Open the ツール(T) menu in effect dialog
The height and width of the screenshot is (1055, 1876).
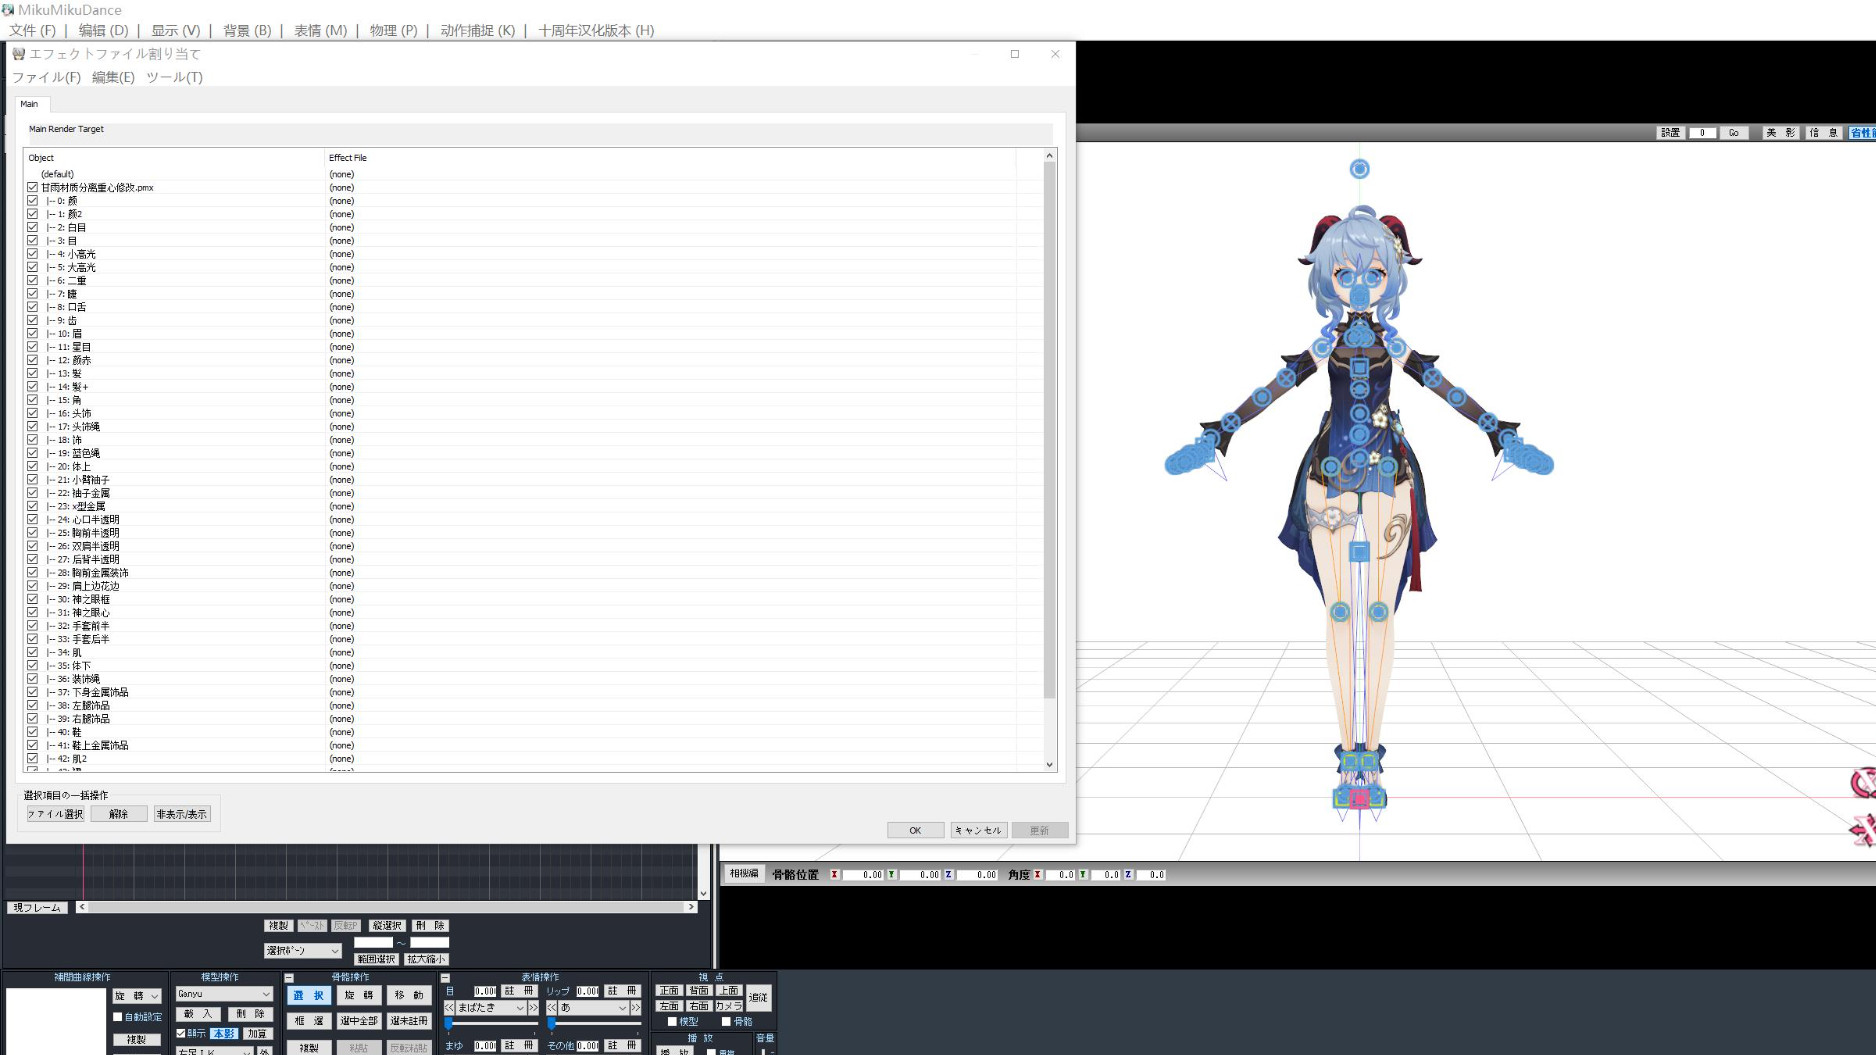coord(174,77)
